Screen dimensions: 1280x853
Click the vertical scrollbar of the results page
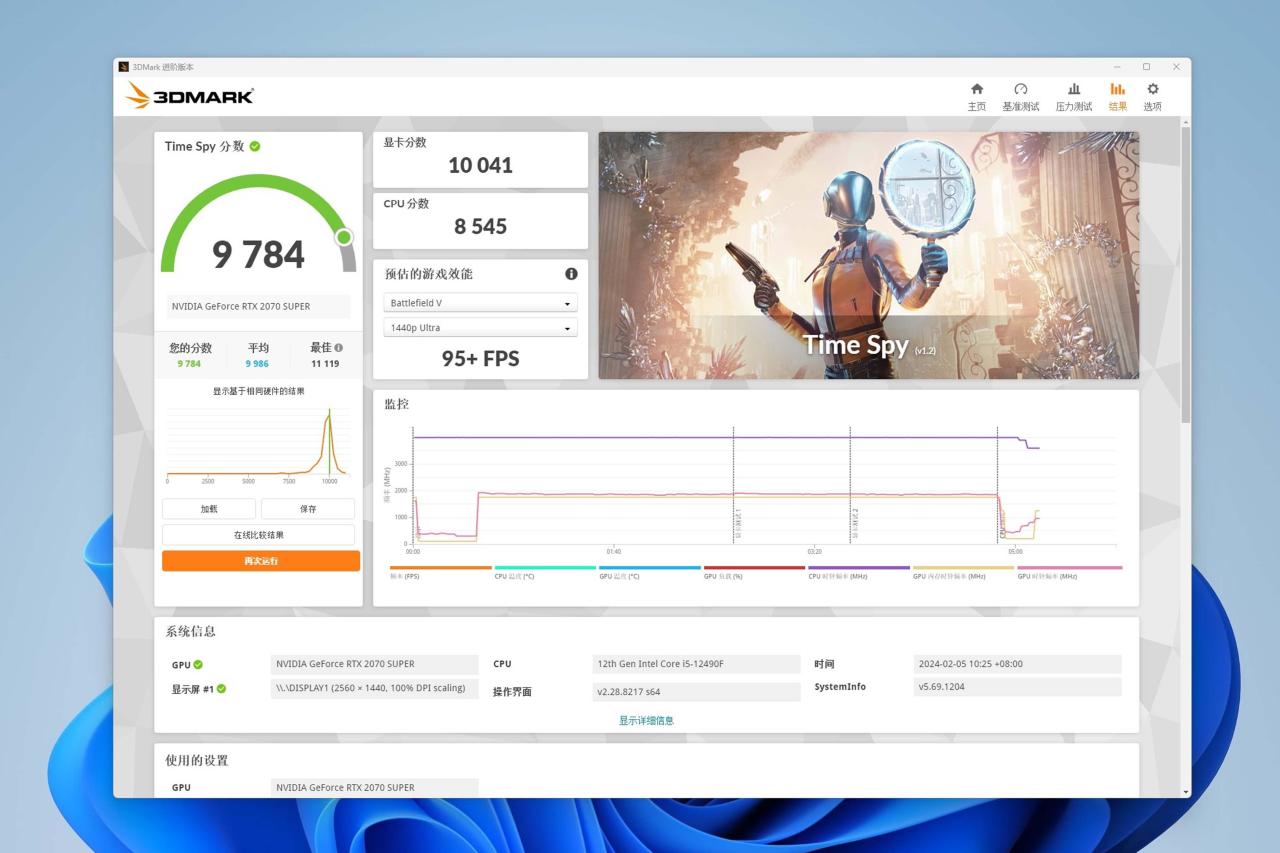pyautogui.click(x=1186, y=275)
